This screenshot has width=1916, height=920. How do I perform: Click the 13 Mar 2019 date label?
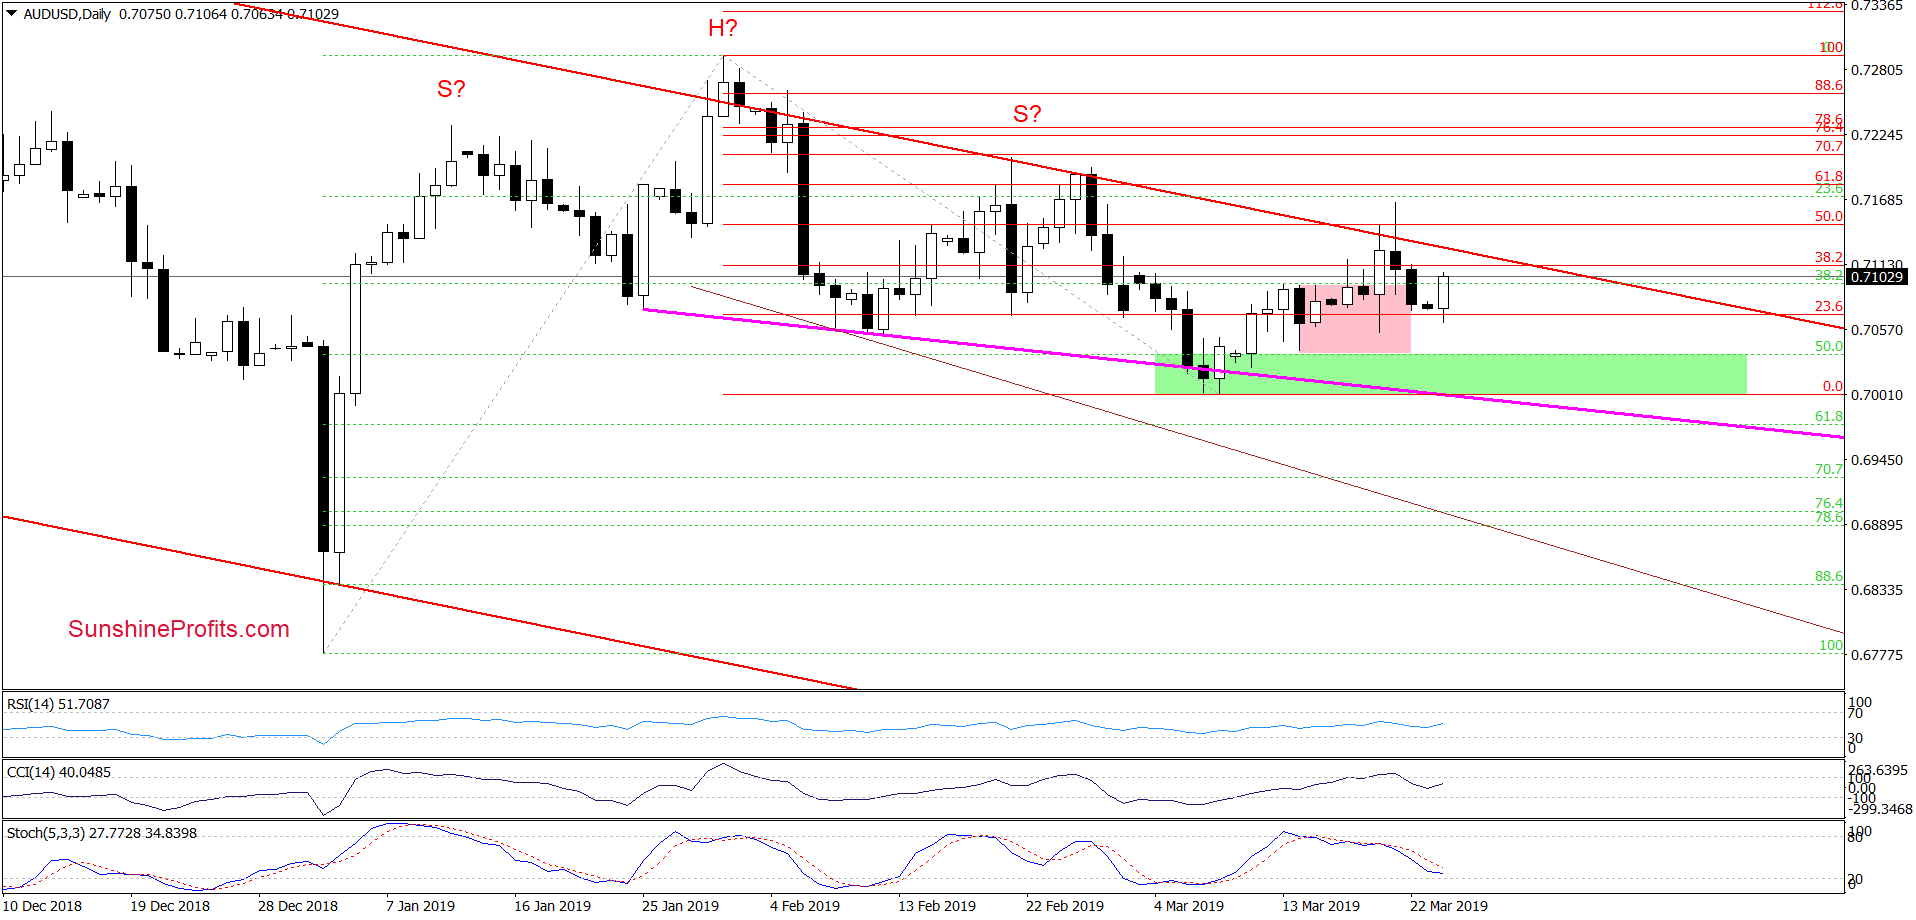coord(1321,906)
